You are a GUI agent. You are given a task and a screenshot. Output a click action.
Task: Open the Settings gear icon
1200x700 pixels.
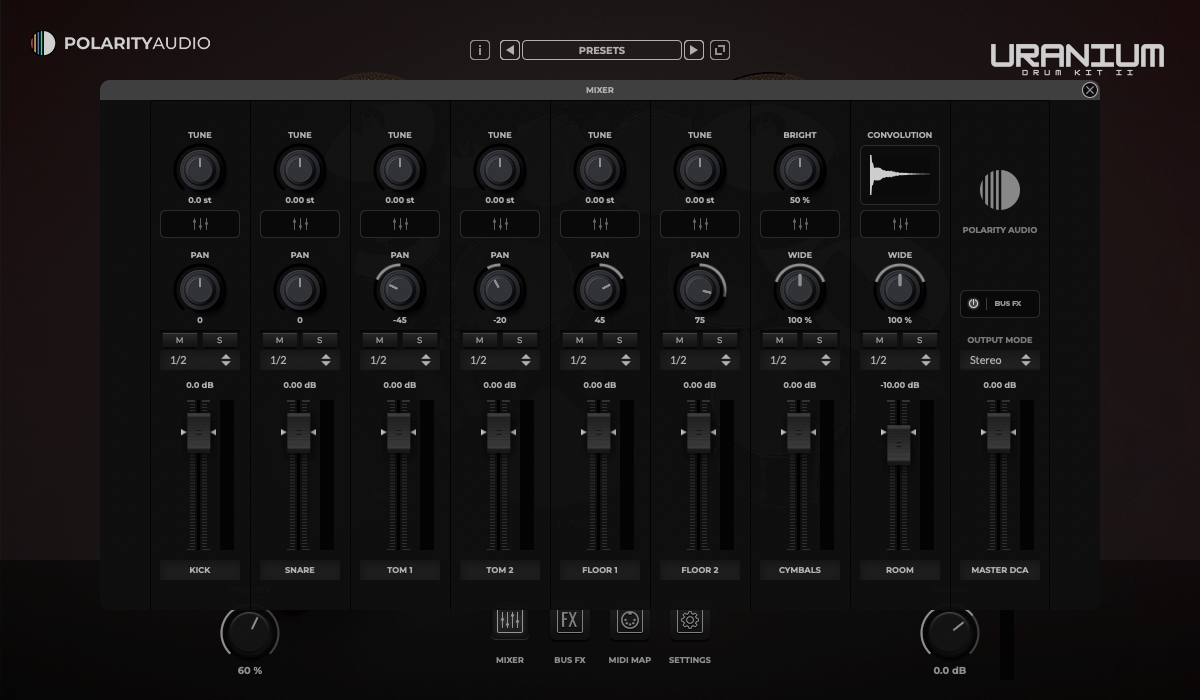tap(690, 621)
